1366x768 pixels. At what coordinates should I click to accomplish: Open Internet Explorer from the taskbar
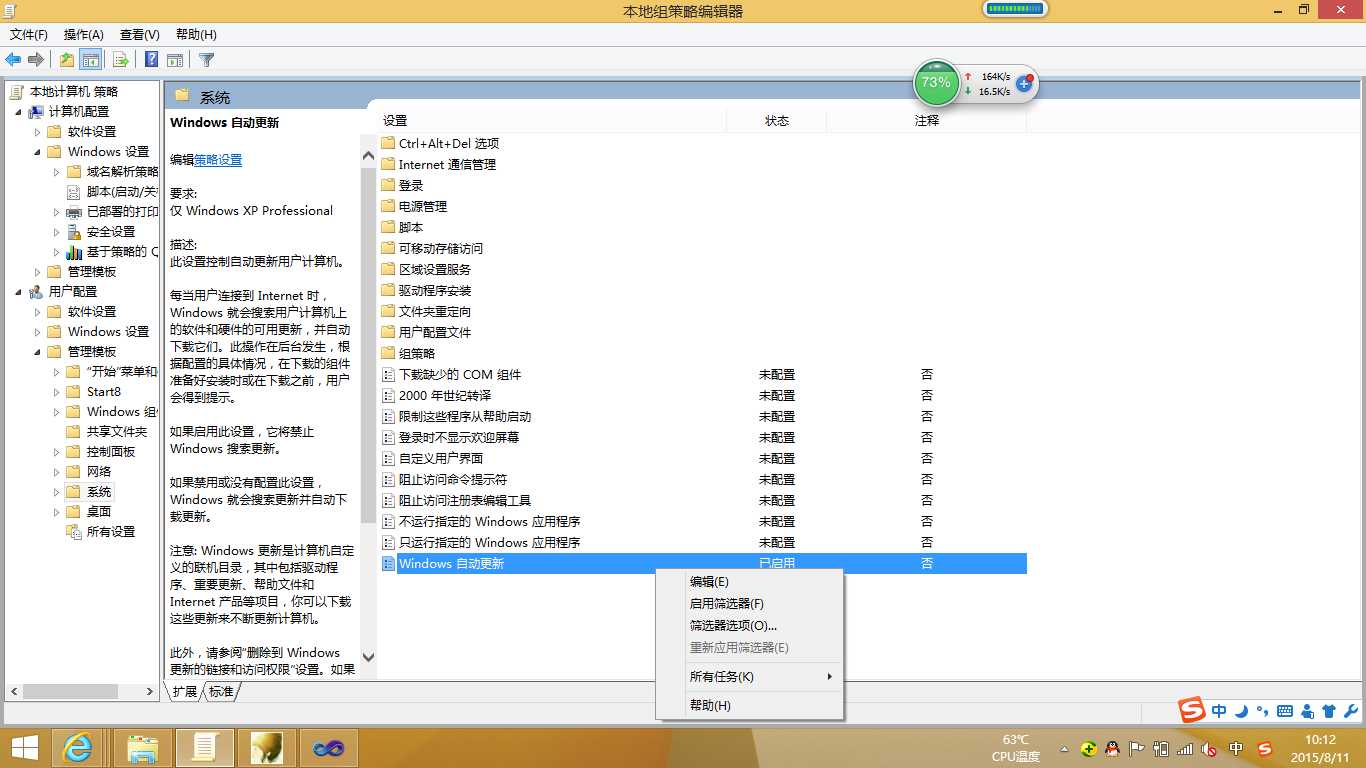pyautogui.click(x=77, y=747)
